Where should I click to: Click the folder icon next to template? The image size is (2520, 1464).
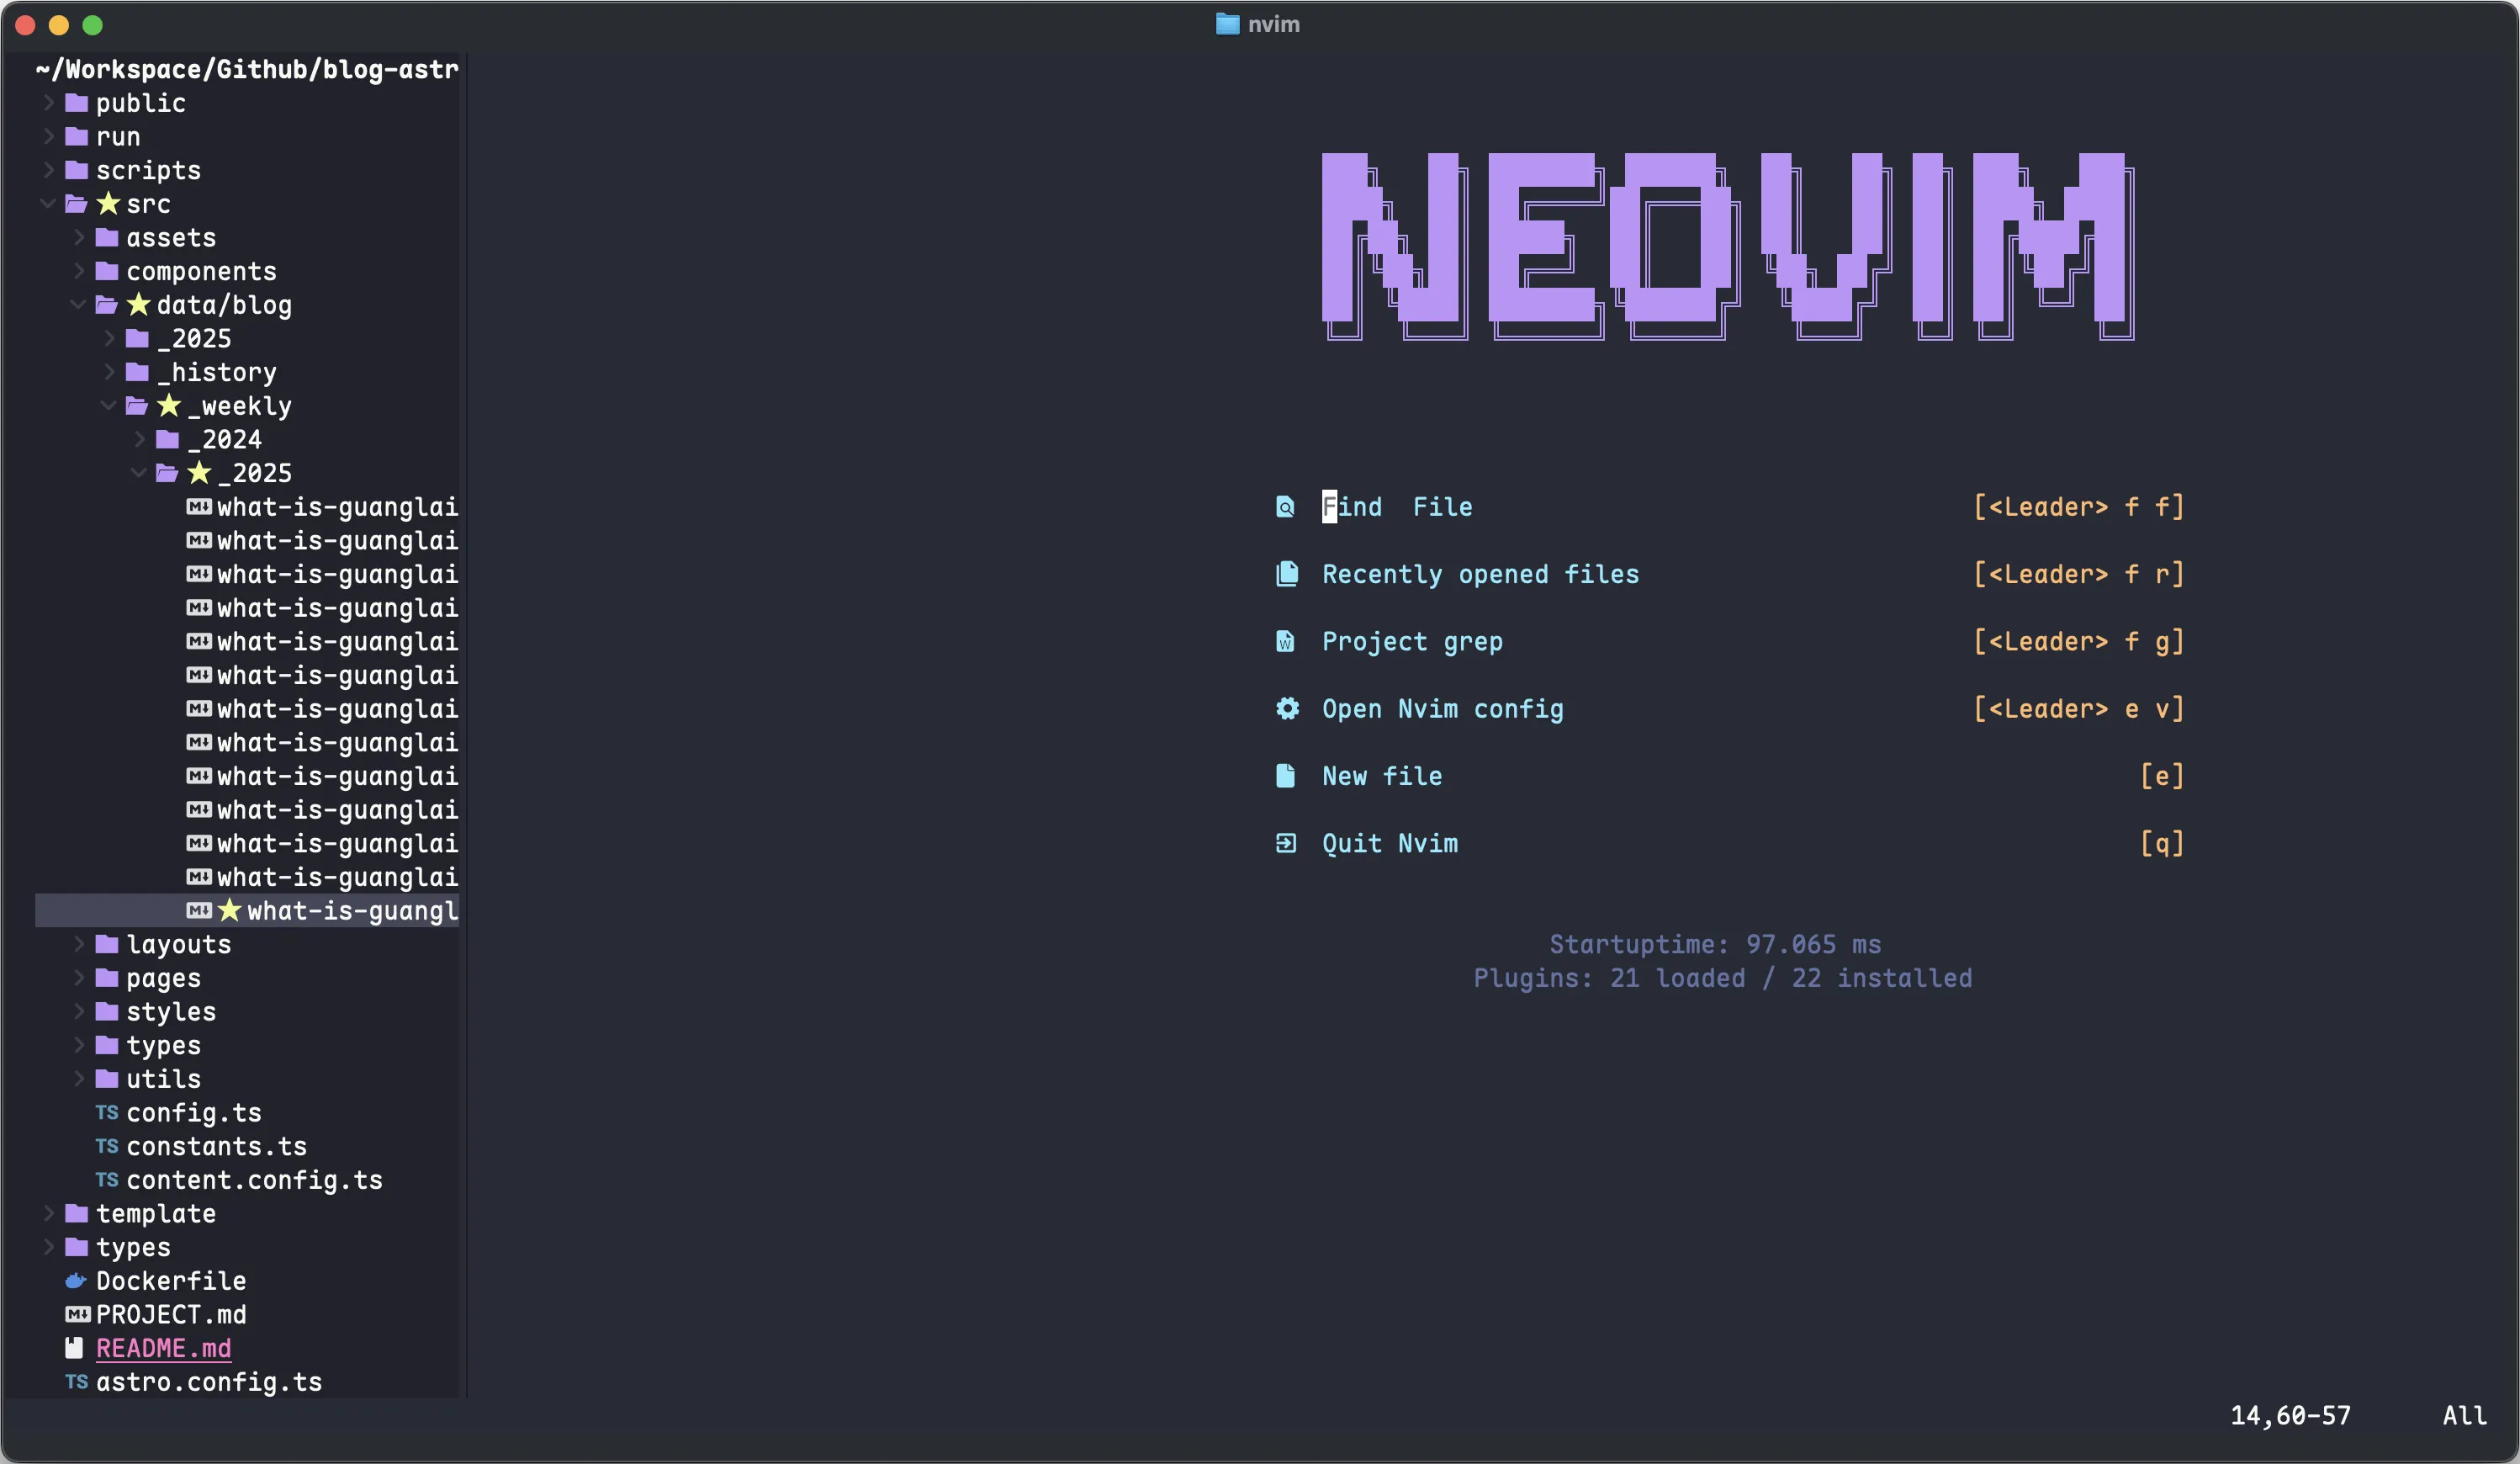click(x=76, y=1213)
